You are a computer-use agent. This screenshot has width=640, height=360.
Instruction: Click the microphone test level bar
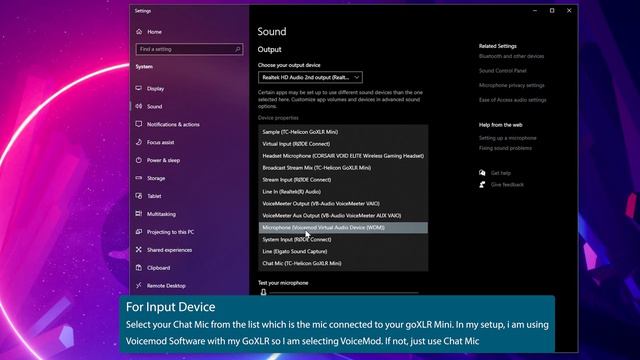tap(344, 293)
